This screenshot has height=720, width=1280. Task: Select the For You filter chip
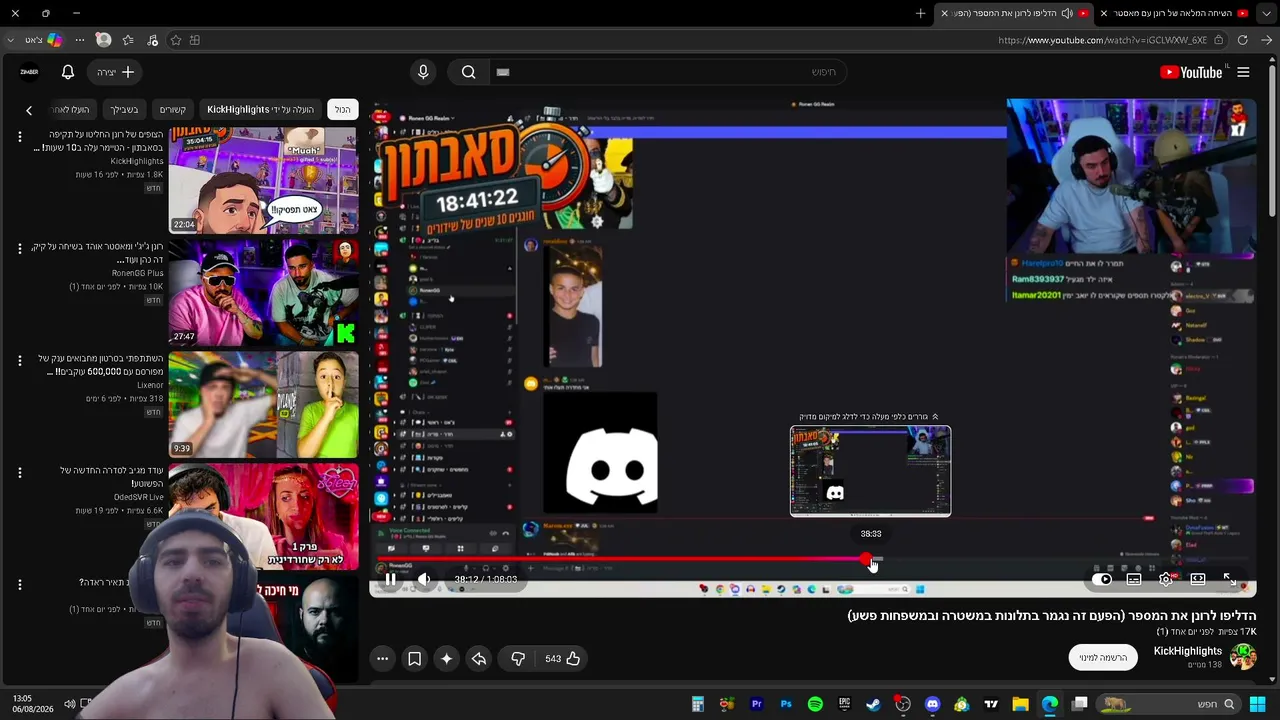124,110
